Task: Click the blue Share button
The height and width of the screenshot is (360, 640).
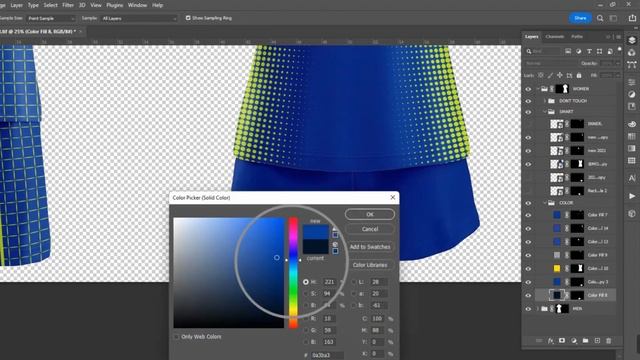Action: (x=580, y=18)
